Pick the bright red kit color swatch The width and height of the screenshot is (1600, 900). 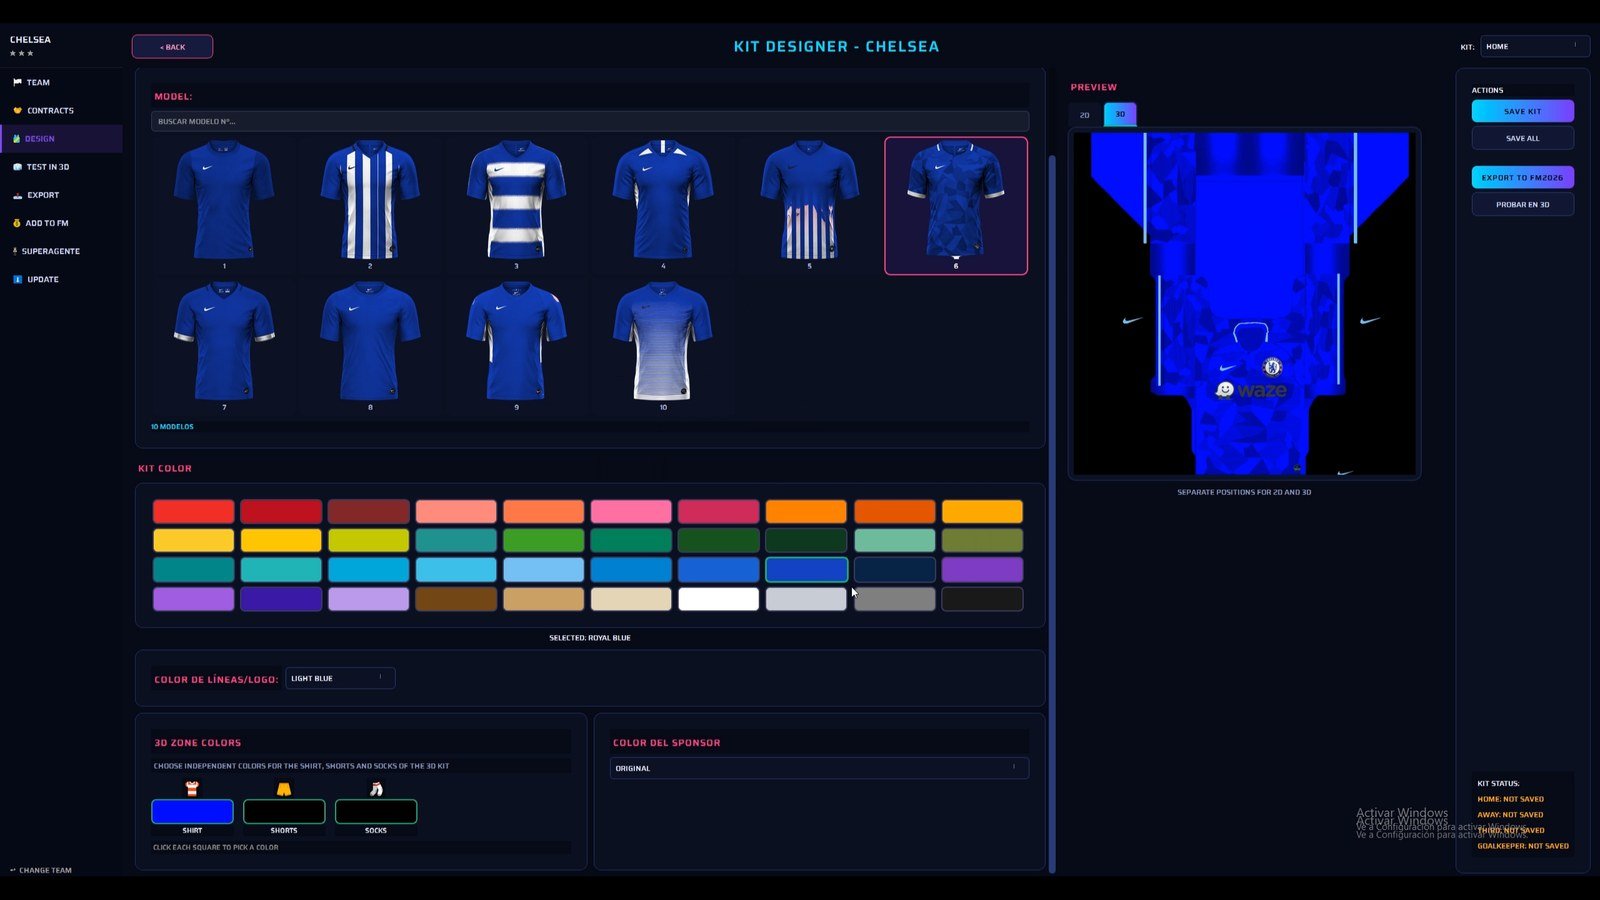[193, 511]
